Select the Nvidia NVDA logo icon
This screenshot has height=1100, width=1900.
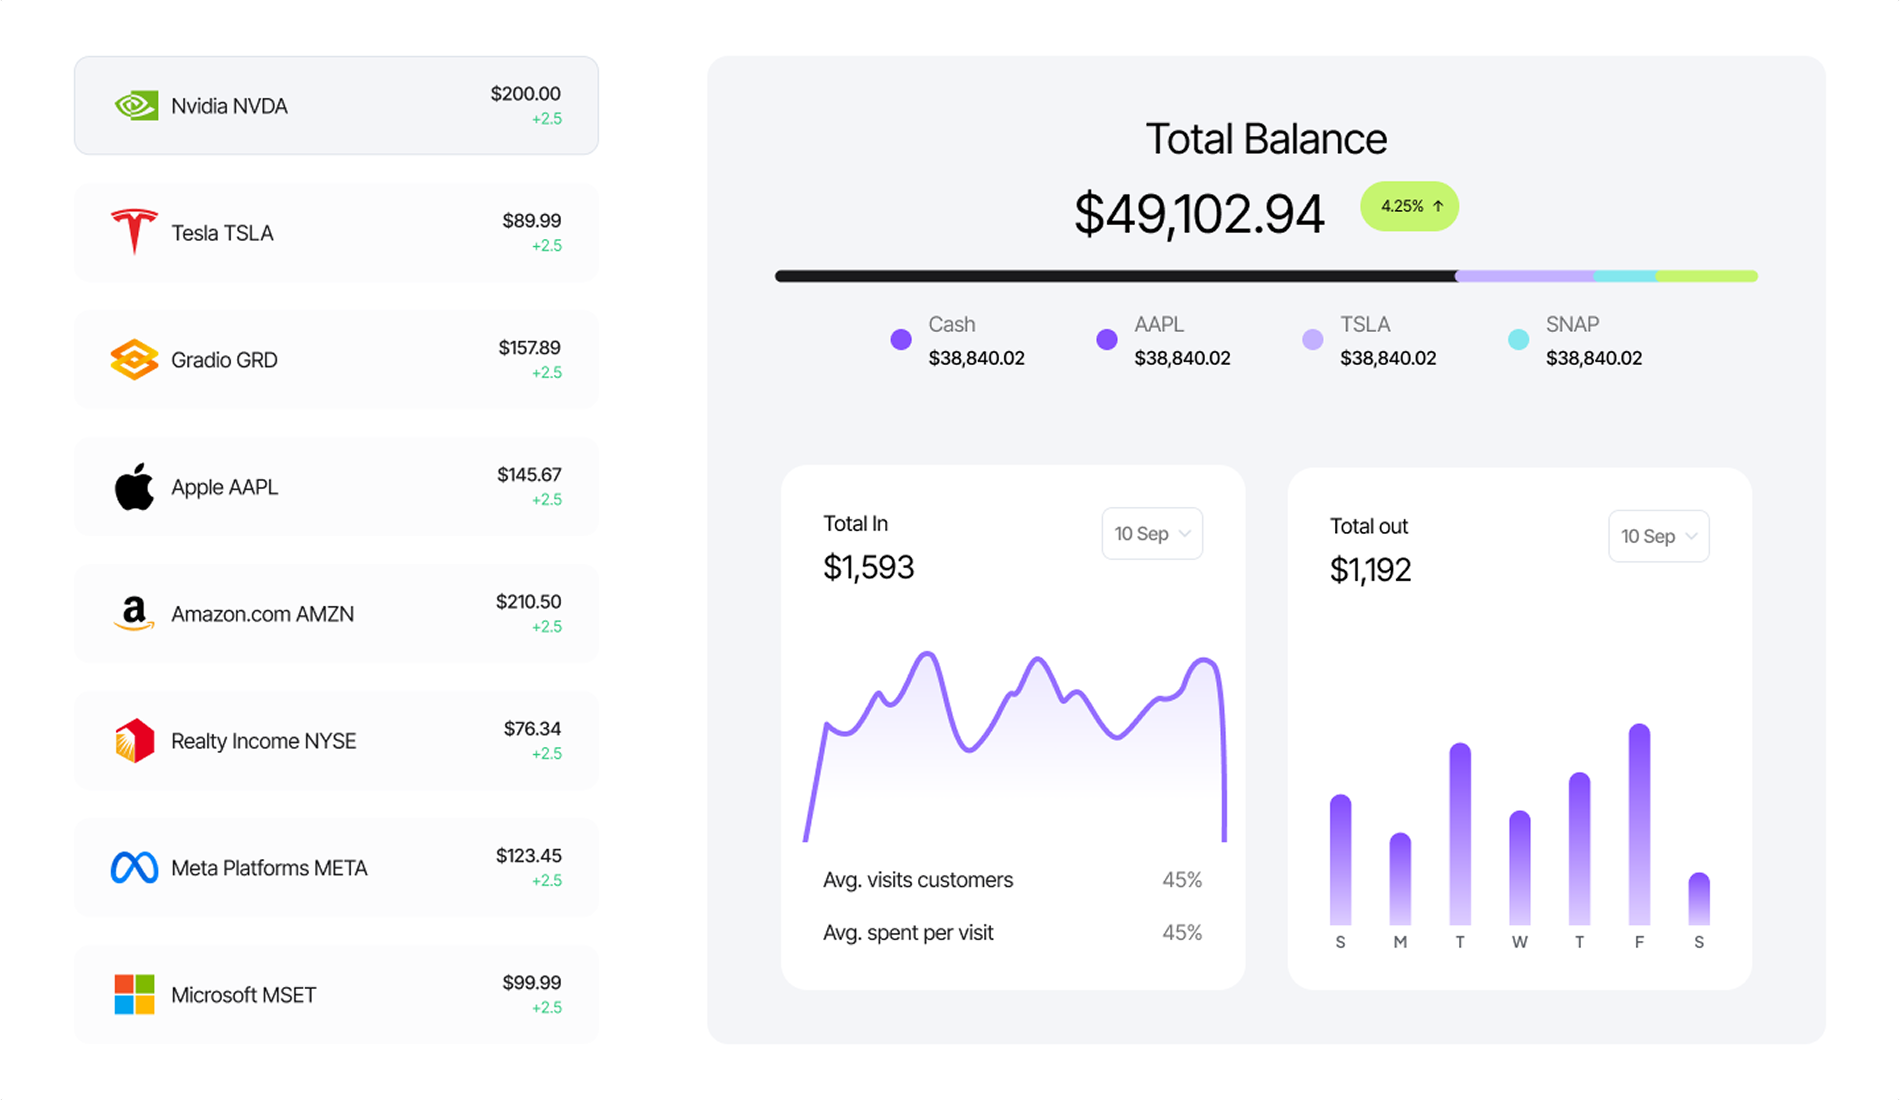135,105
